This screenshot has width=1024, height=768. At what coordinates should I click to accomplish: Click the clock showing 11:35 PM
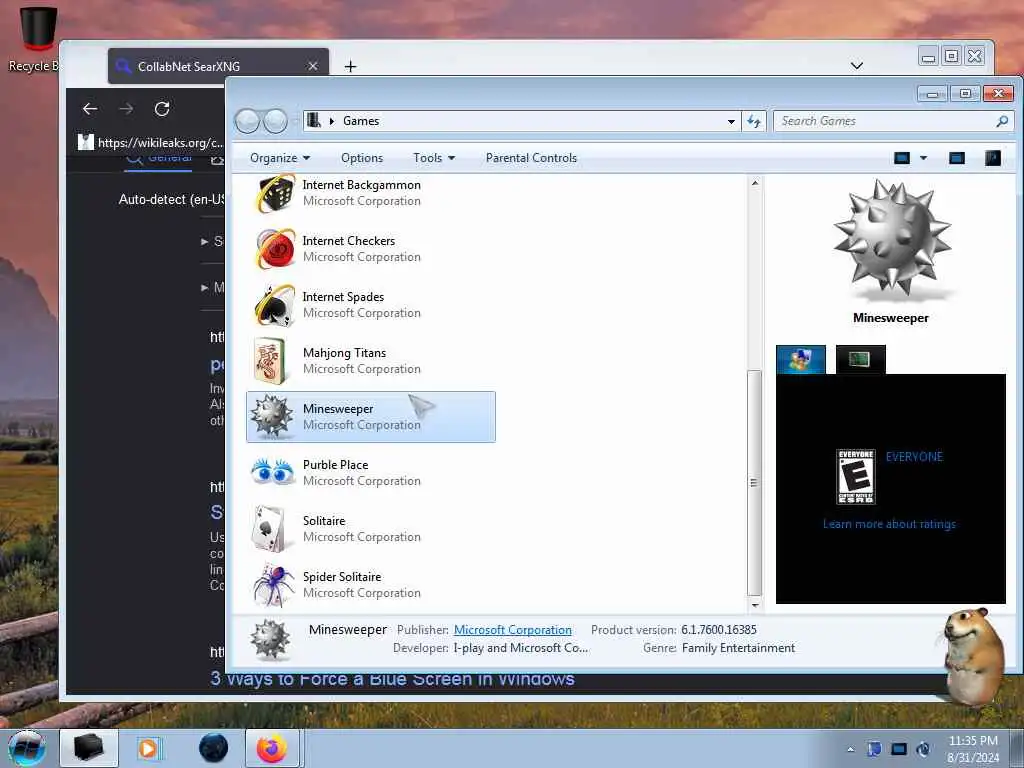(973, 741)
